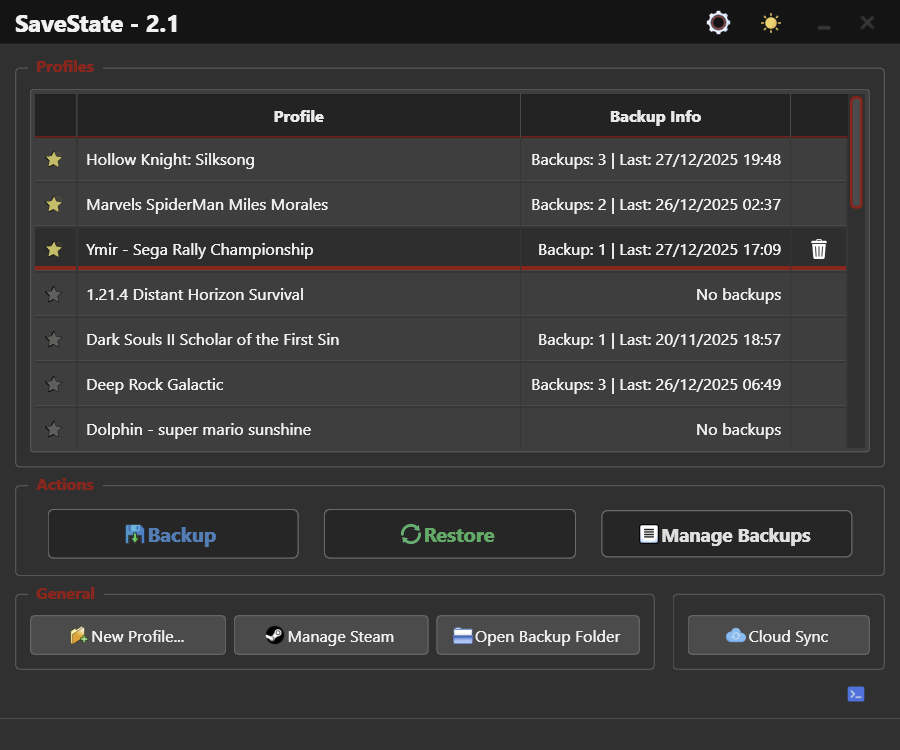
Task: Star the 1.21.4 Distant Horizon Survival profile
Action: (54, 295)
